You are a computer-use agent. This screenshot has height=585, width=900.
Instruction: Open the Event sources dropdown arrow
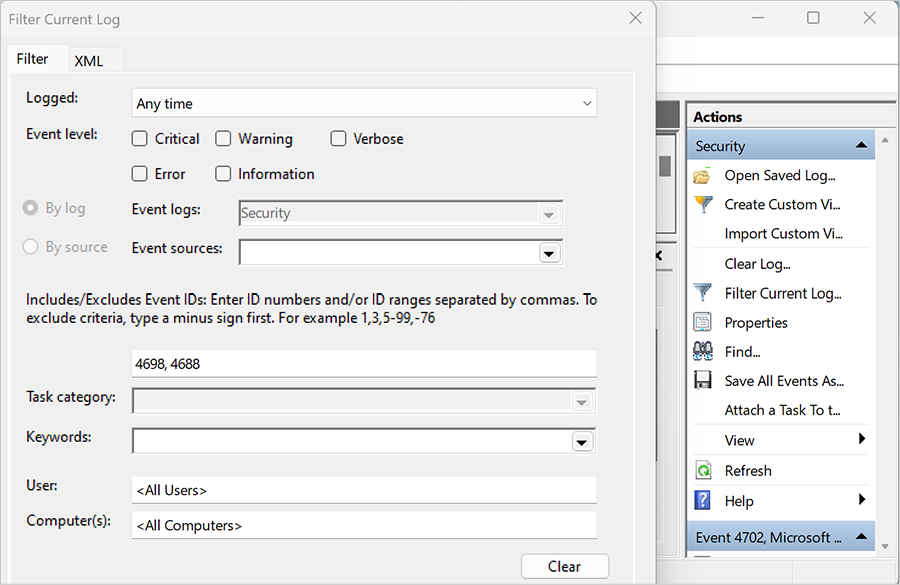549,253
